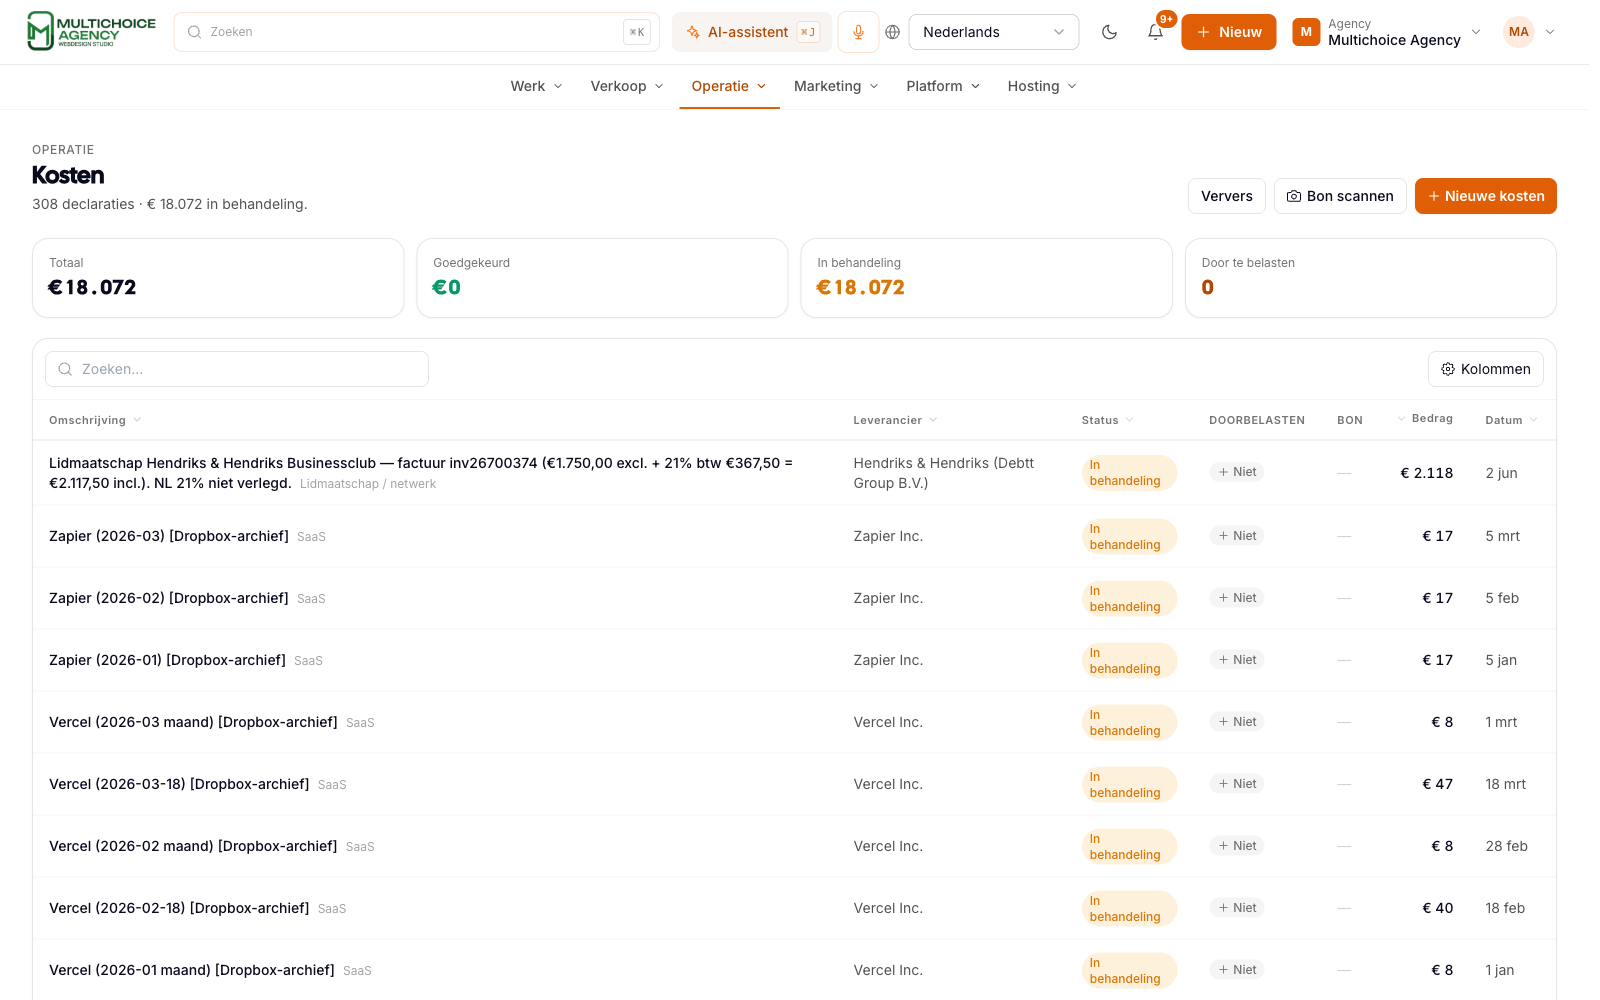The height and width of the screenshot is (1000, 1600).
Task: Click the table Zoeken... search field
Action: click(x=237, y=369)
